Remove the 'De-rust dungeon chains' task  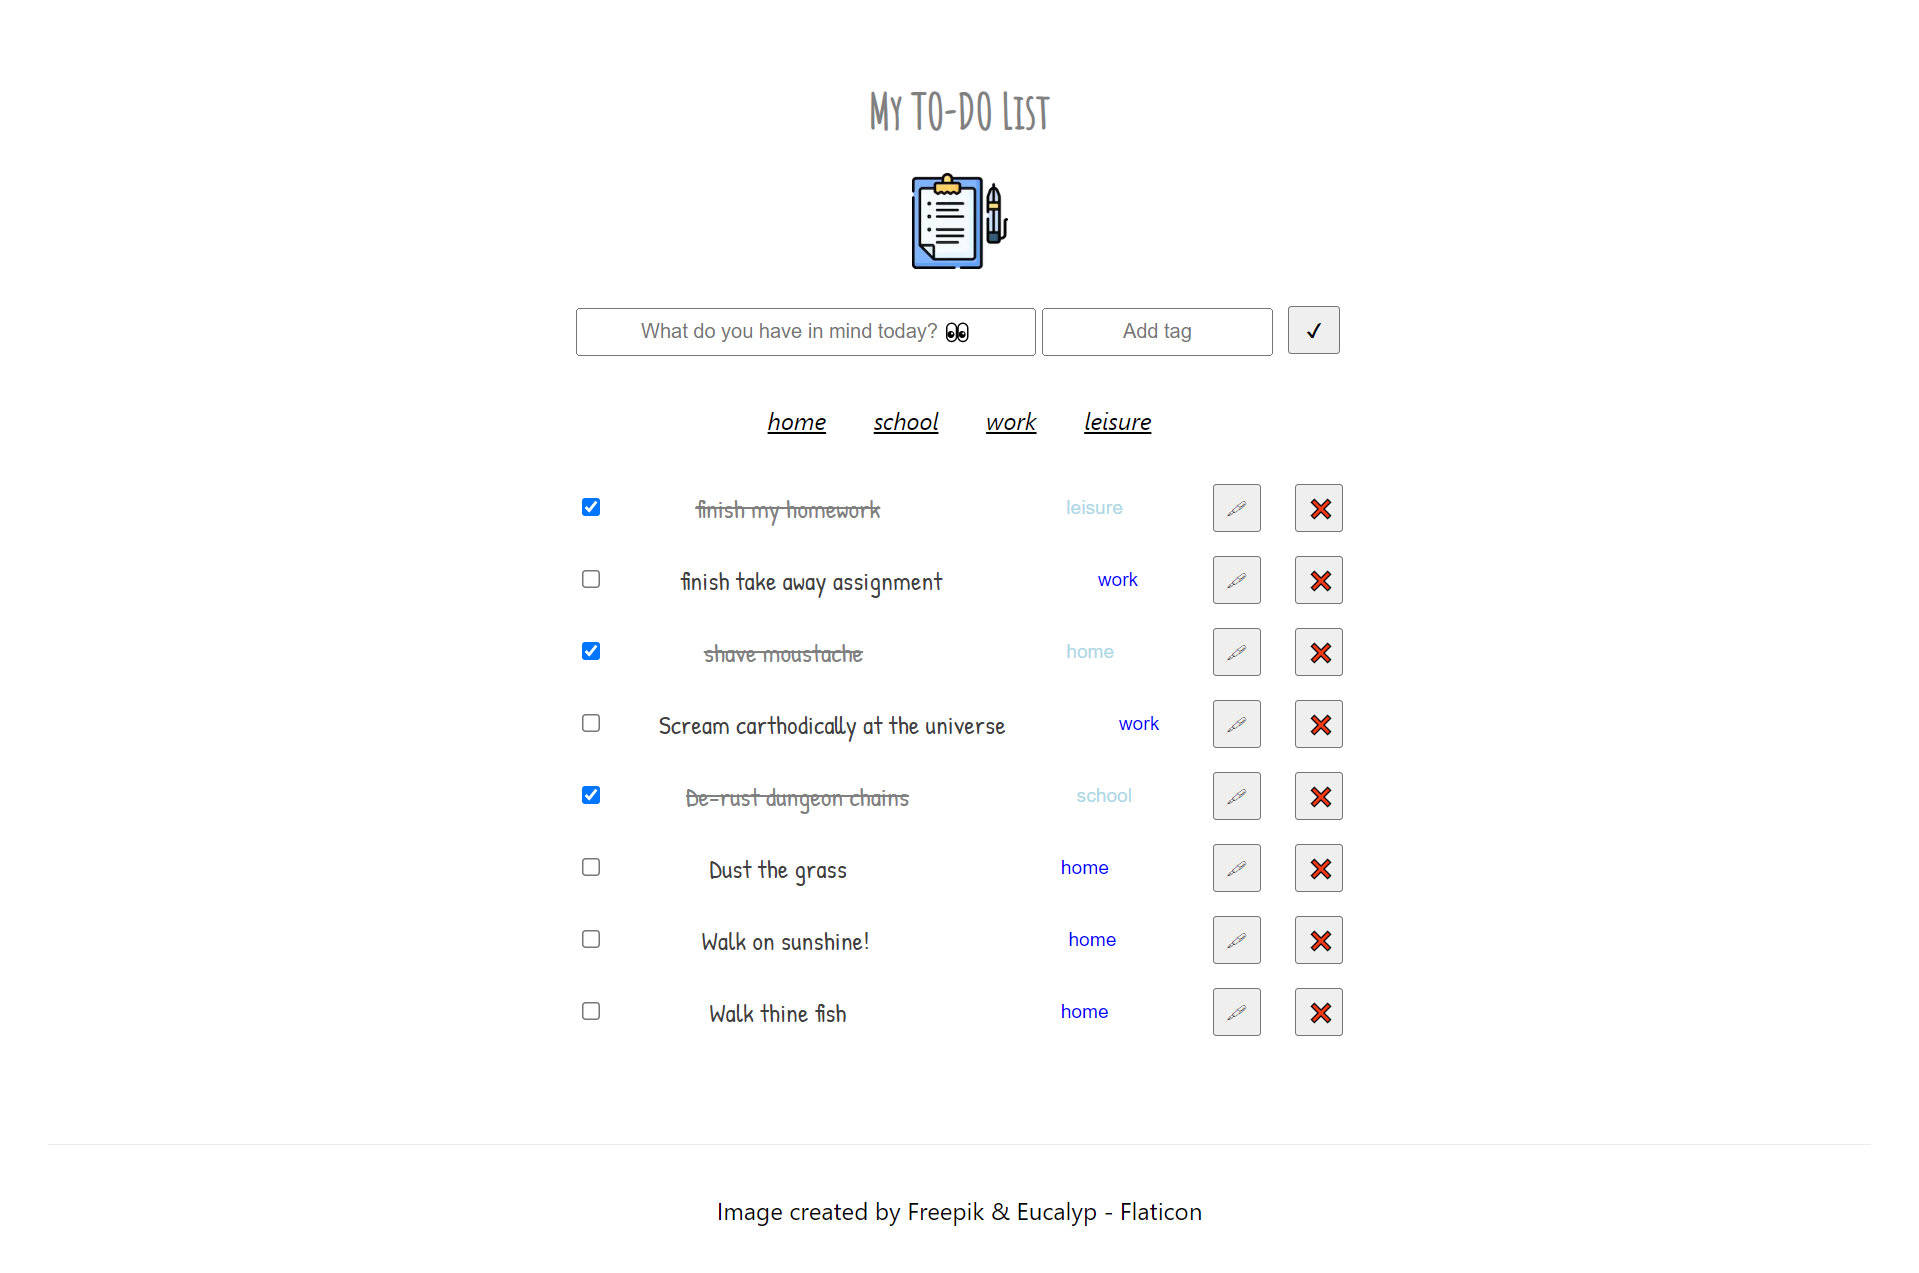click(1318, 796)
